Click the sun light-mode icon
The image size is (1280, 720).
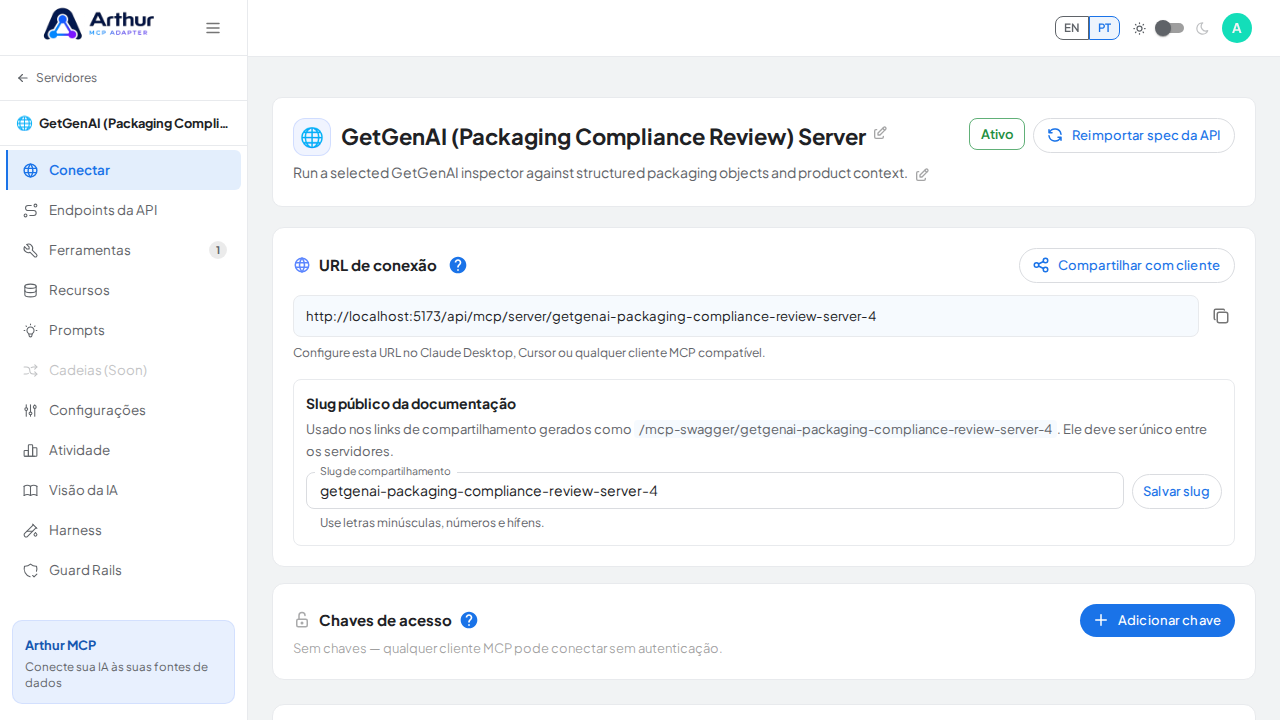click(x=1139, y=28)
